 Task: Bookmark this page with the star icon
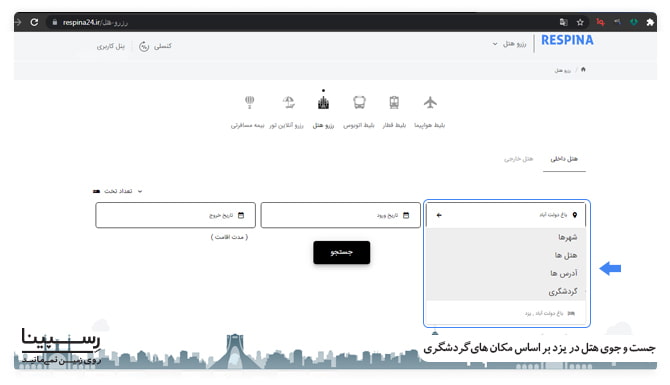coord(580,22)
